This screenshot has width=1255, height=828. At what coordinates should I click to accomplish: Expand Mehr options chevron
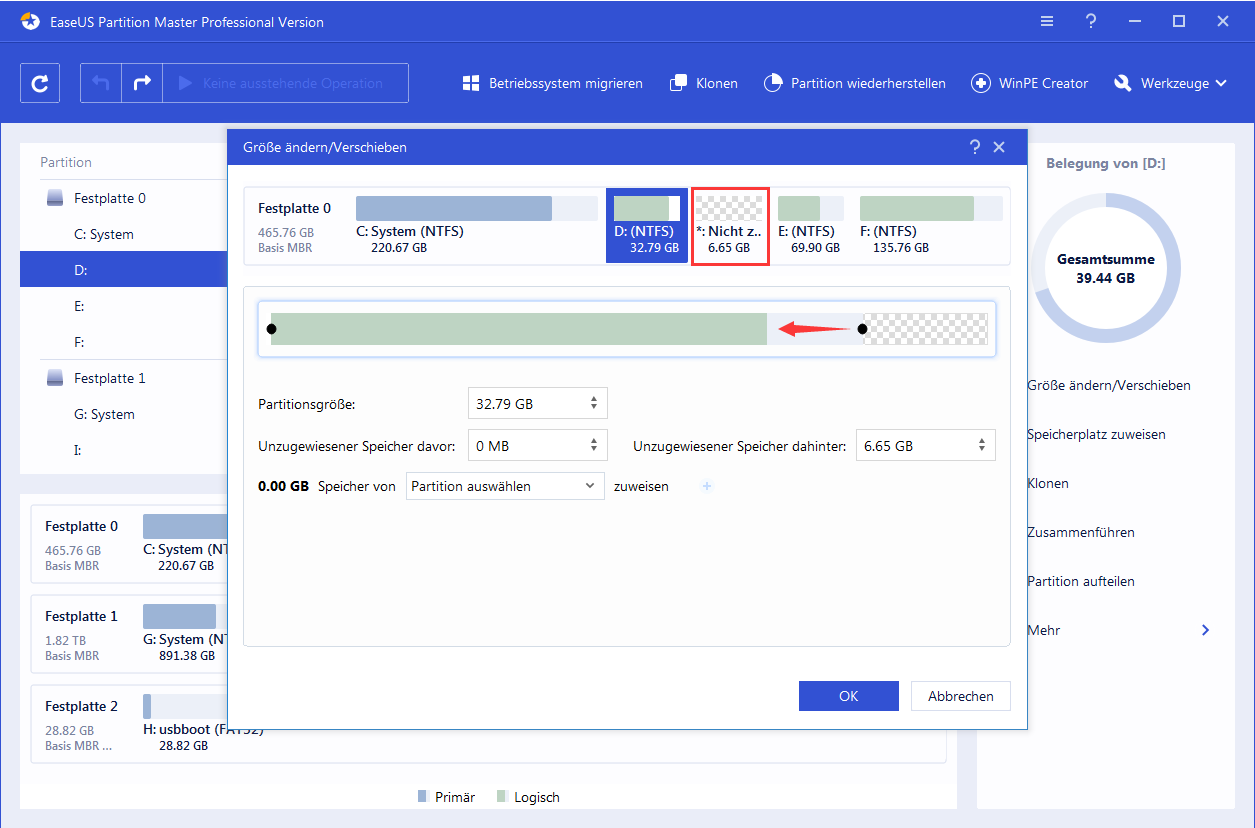(x=1205, y=630)
